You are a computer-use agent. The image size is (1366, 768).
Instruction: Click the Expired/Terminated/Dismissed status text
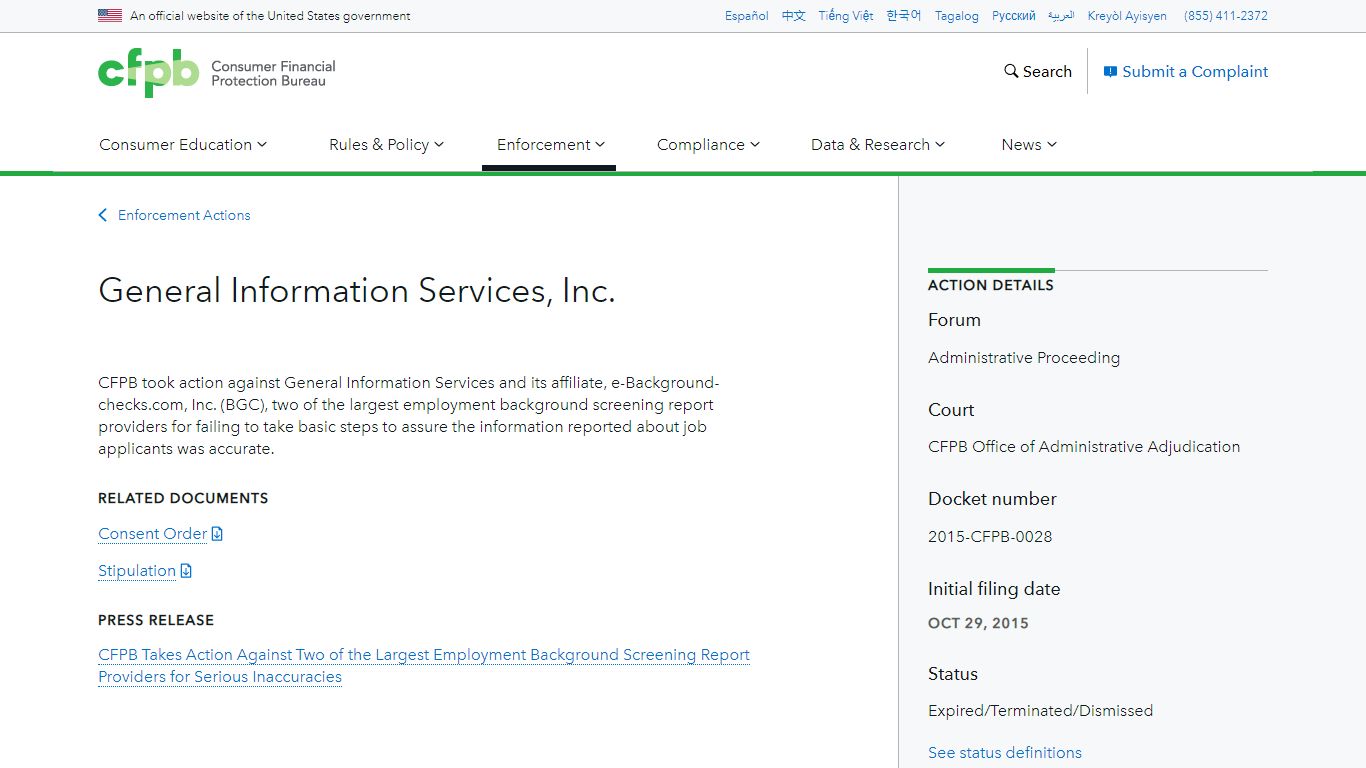pos(1040,711)
